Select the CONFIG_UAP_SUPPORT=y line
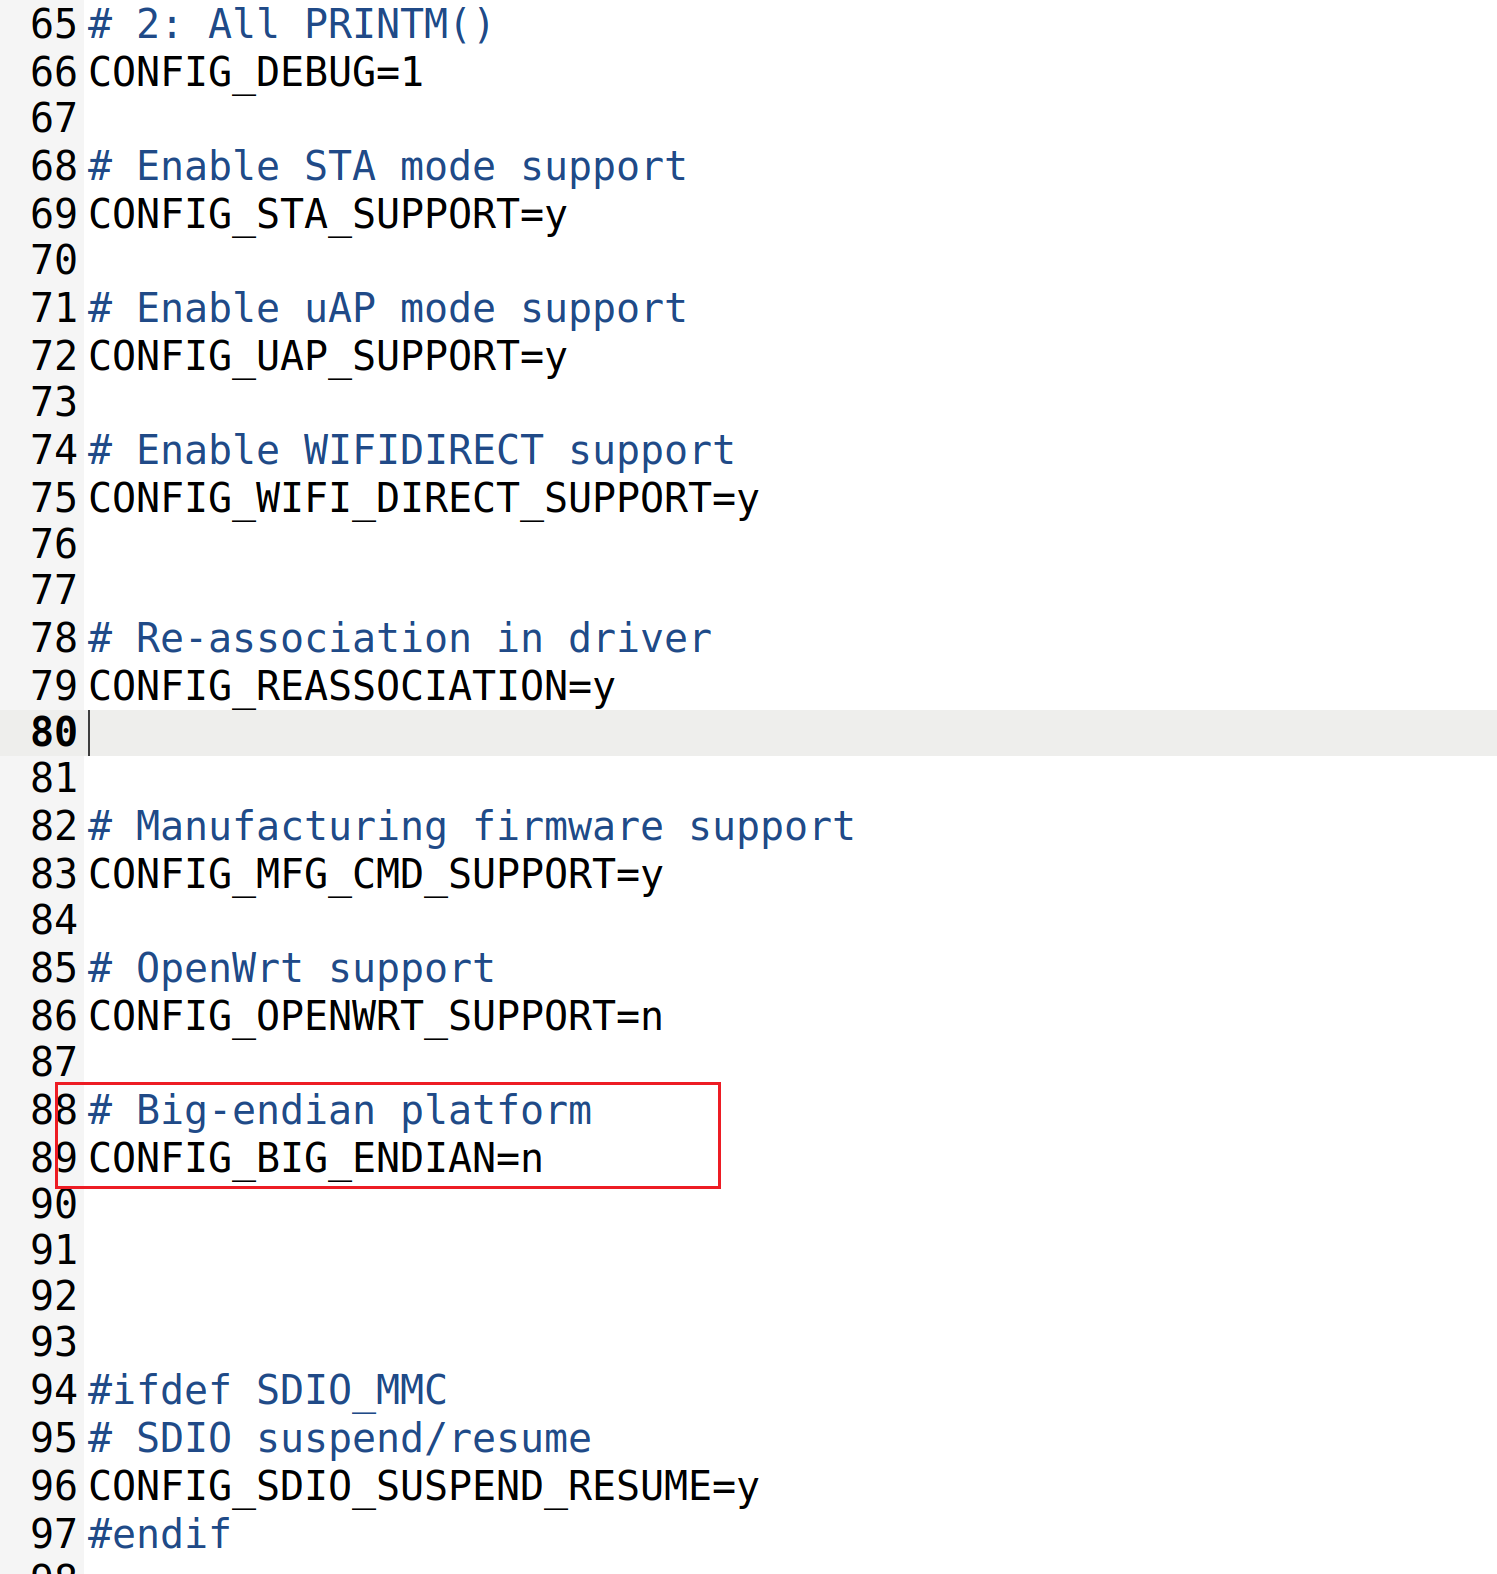The image size is (1497, 1574). (327, 357)
